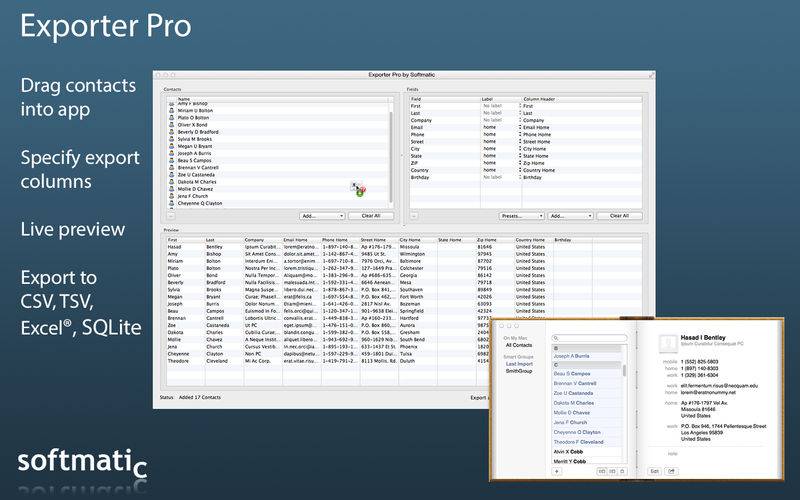Click Clear All under the Contacts list
The height and width of the screenshot is (500, 800).
pyautogui.click(x=371, y=216)
